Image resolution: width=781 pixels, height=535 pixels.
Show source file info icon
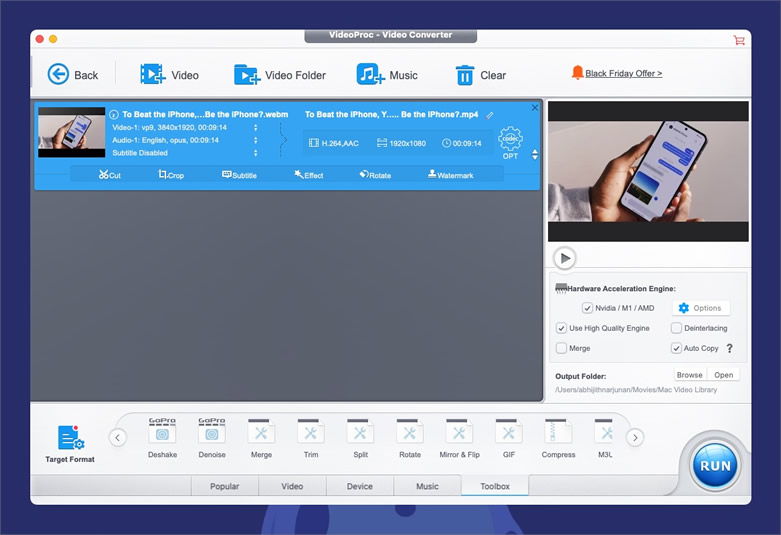pyautogui.click(x=114, y=115)
